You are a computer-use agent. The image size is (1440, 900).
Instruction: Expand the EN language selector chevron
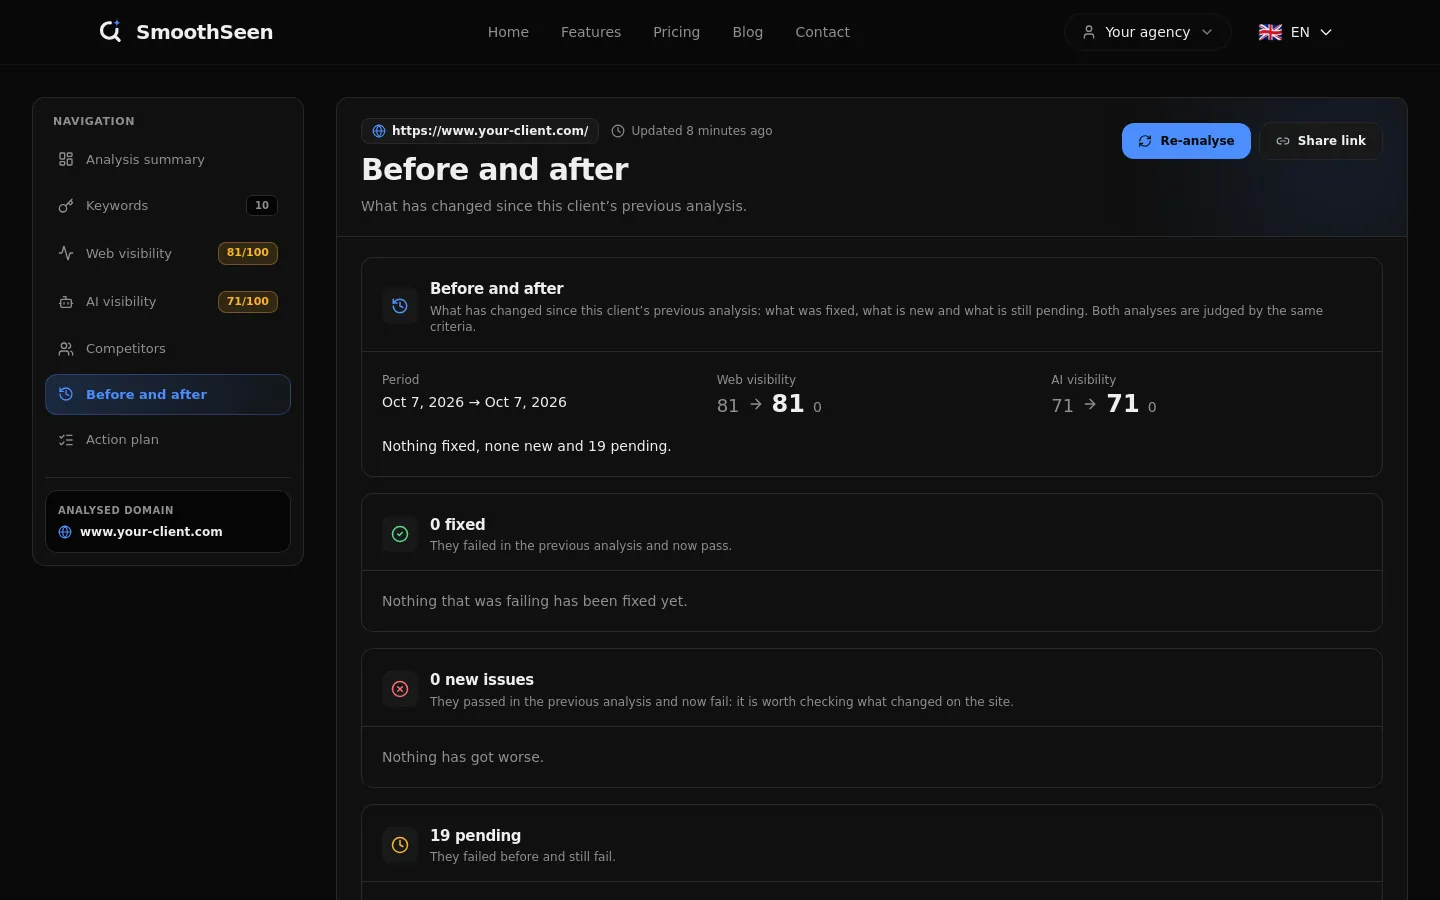pos(1326,32)
